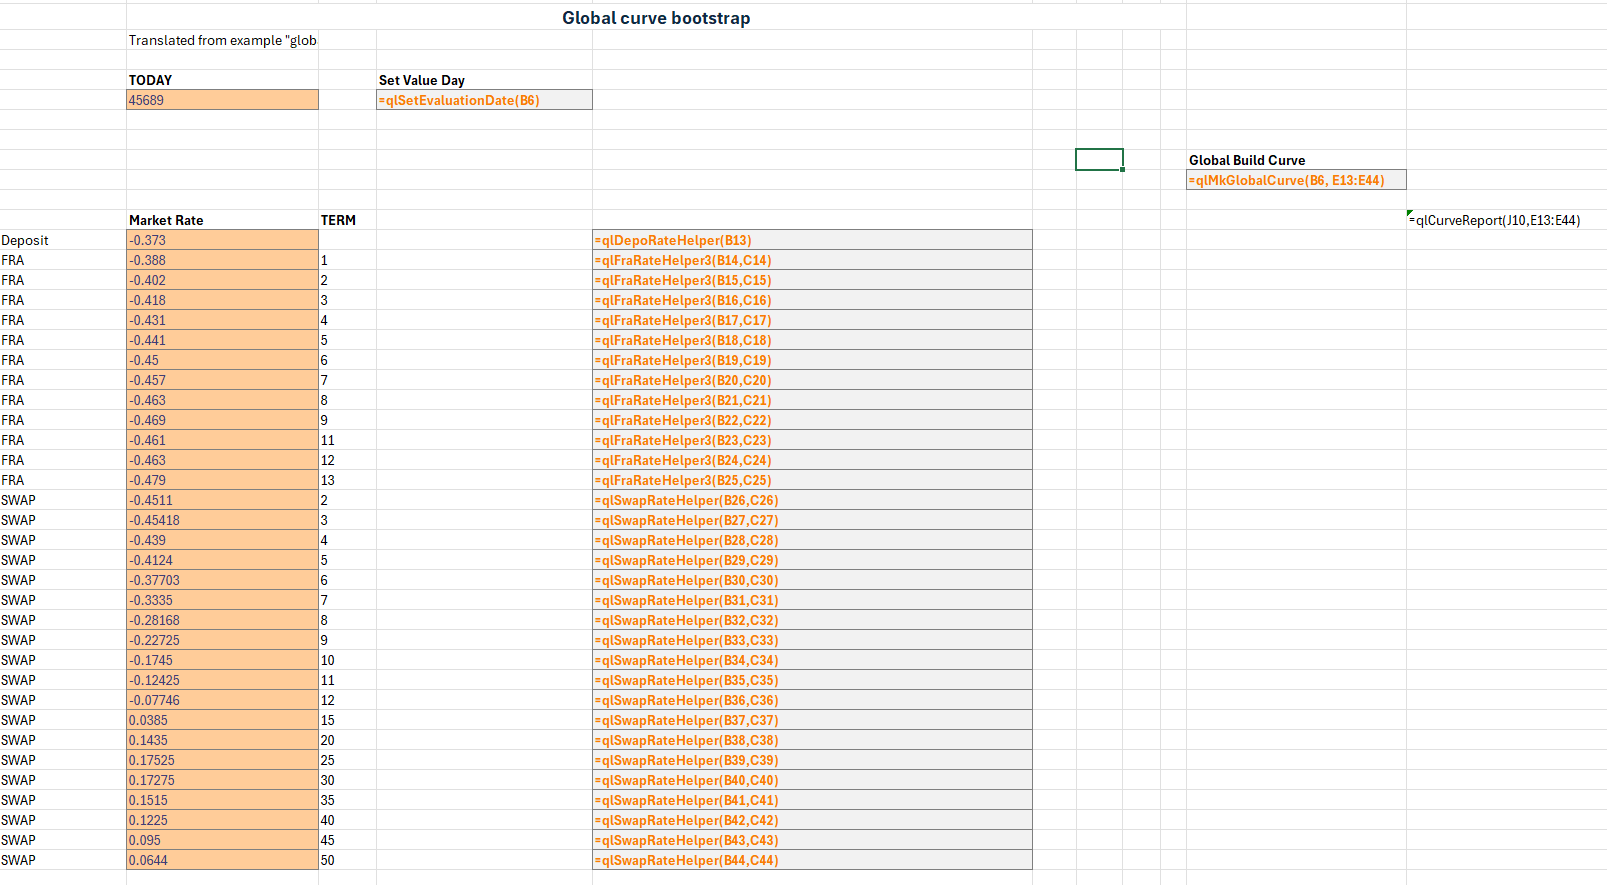Select the market rate cell showing 0.0644
The height and width of the screenshot is (885, 1607).
click(x=222, y=860)
